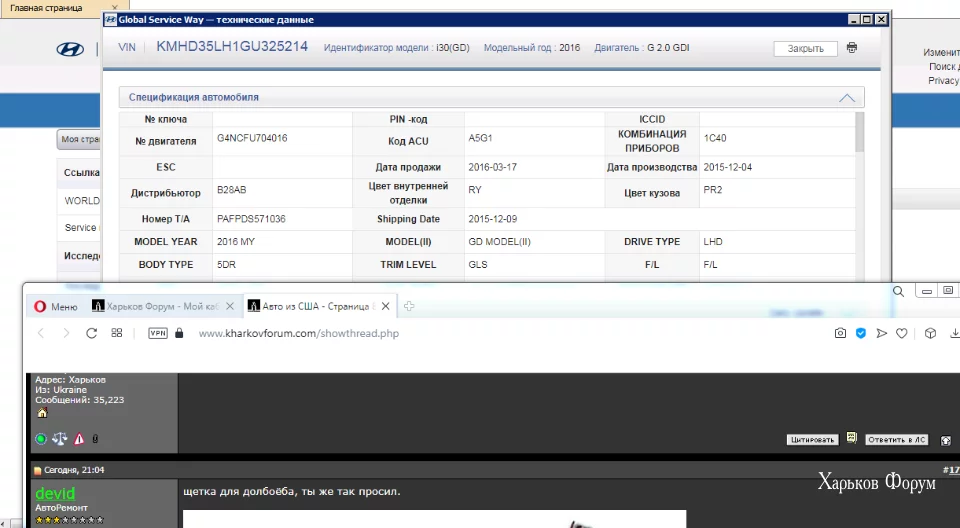The height and width of the screenshot is (528, 960).
Task: Click the Shipping Date value 2015-12-09
Action: pos(493,219)
